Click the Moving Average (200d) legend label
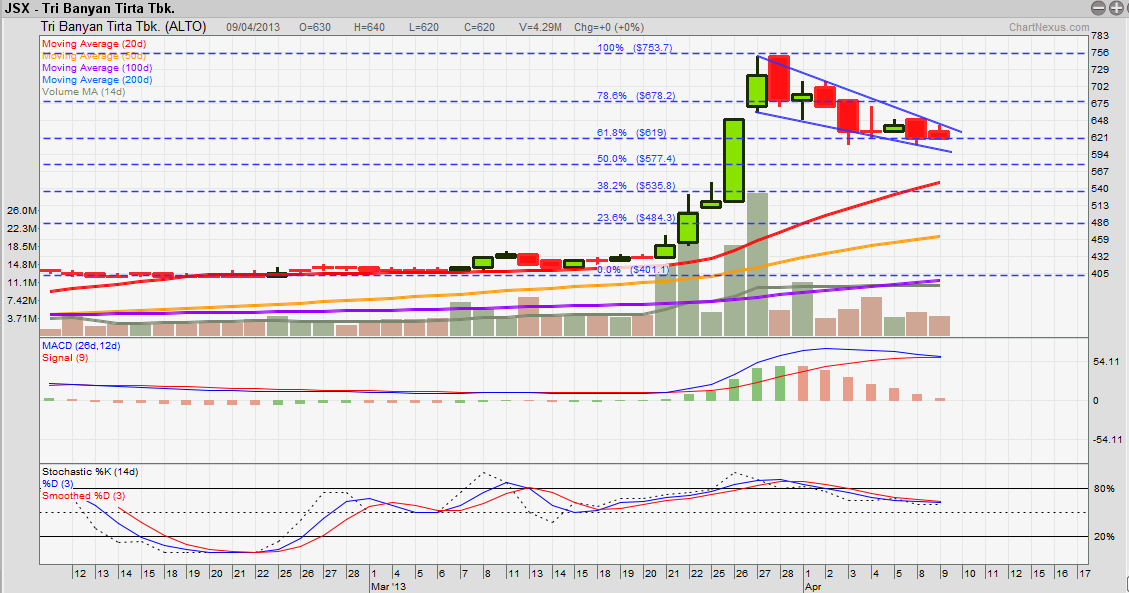Screen dimensions: 1129x593 (x=95, y=80)
